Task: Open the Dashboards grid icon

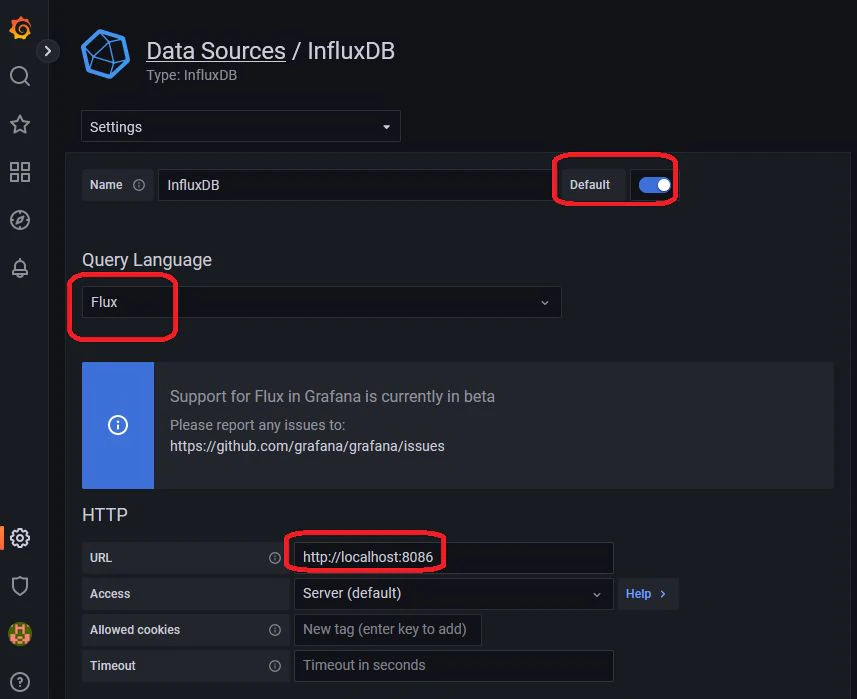Action: click(x=20, y=172)
